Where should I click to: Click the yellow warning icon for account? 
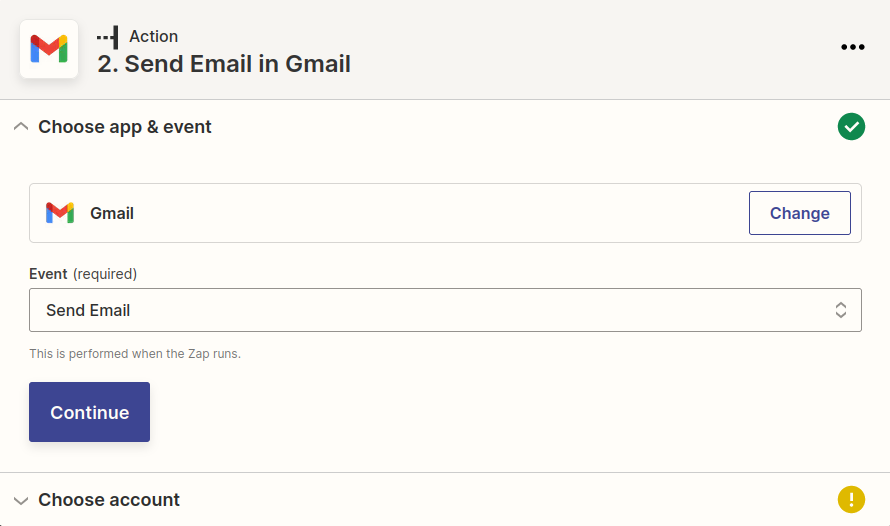pyautogui.click(x=851, y=499)
